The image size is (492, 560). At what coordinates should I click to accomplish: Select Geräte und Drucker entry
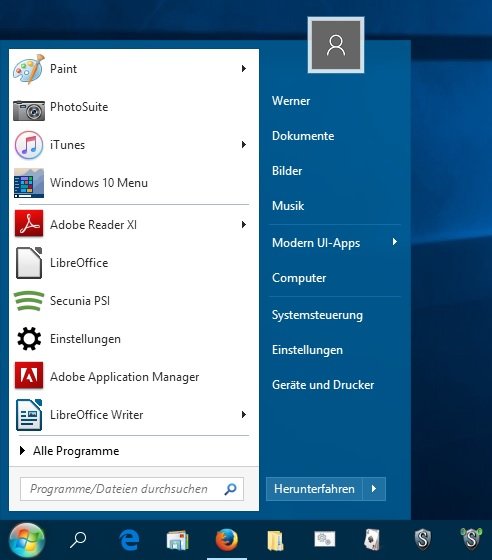pyautogui.click(x=323, y=385)
